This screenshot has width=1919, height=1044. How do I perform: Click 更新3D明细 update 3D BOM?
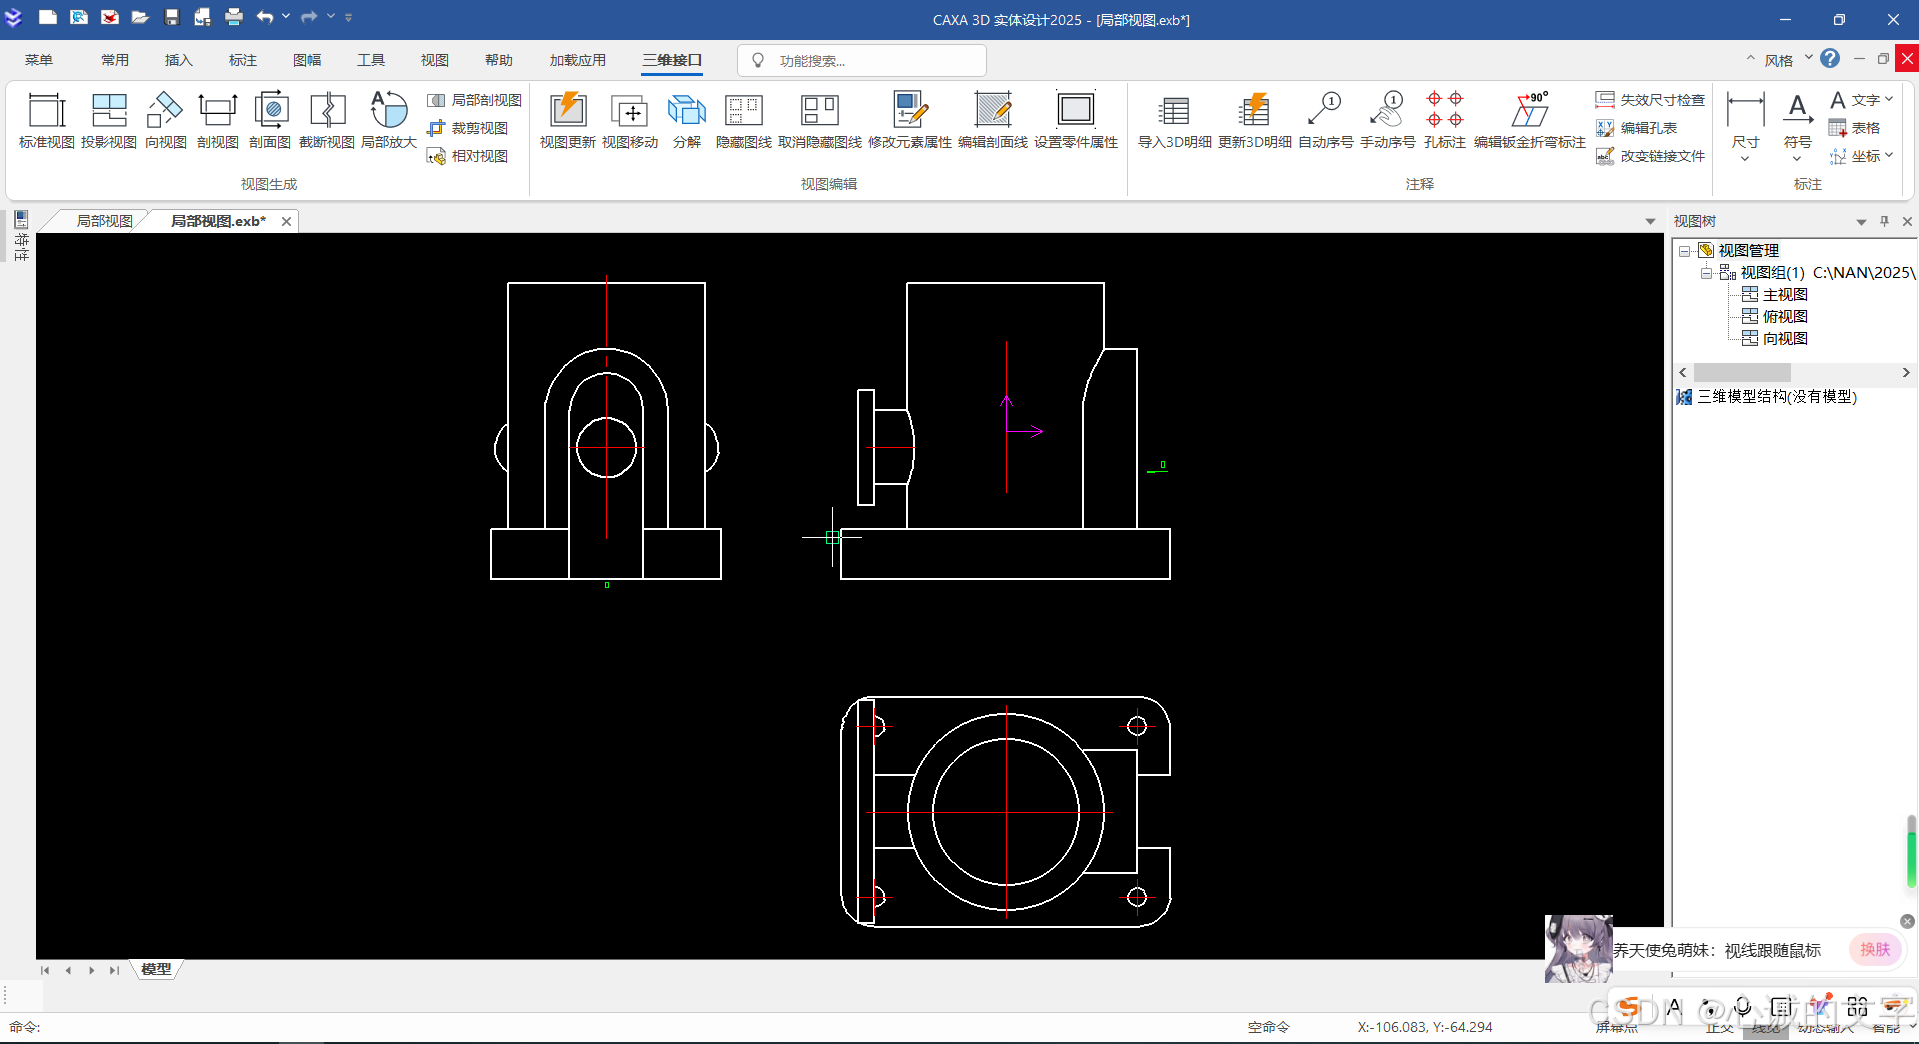[1255, 121]
